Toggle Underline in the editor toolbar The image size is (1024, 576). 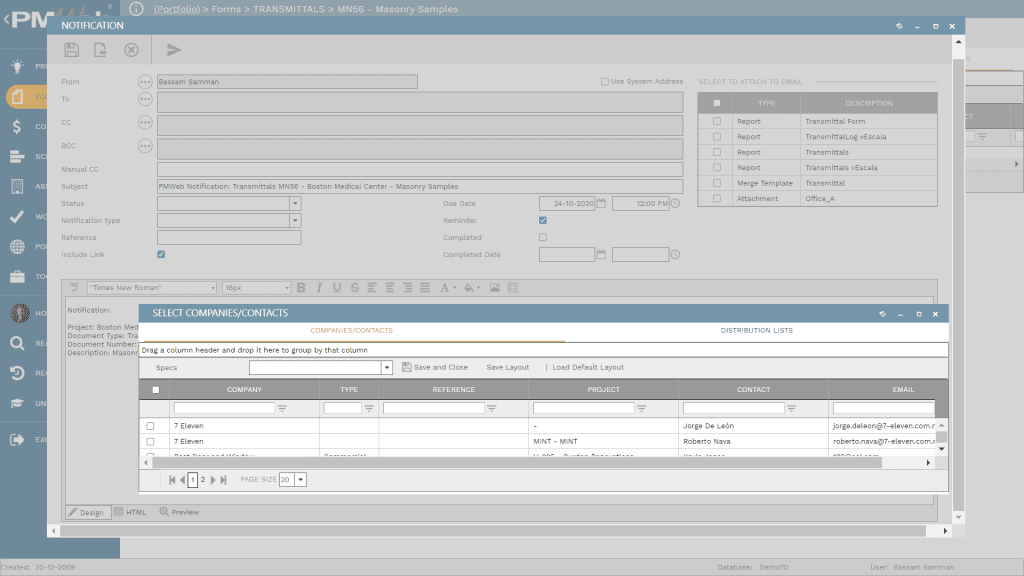coord(337,287)
